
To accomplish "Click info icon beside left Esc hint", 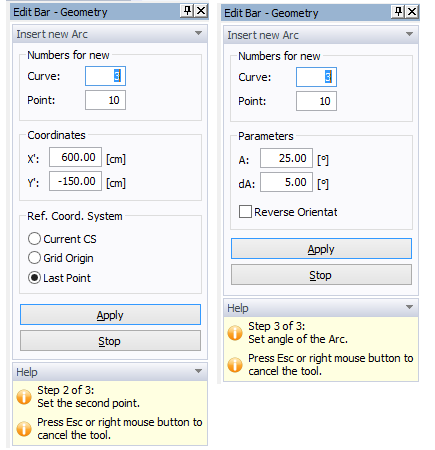I will pos(24,429).
